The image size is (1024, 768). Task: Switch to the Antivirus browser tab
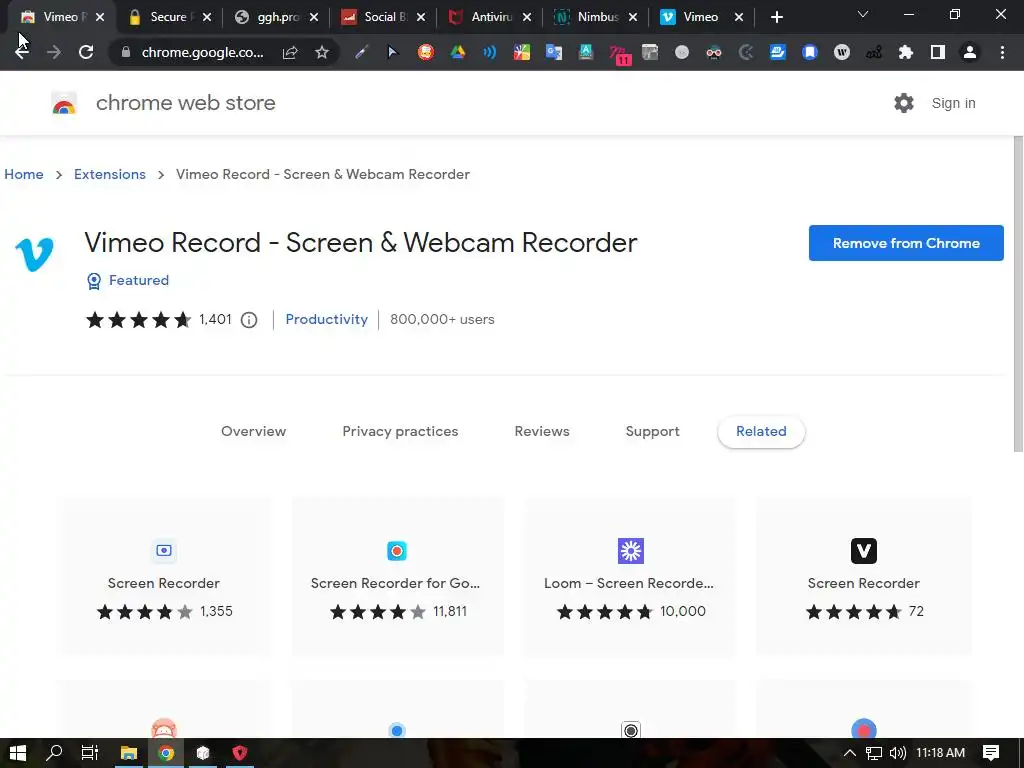(488, 17)
